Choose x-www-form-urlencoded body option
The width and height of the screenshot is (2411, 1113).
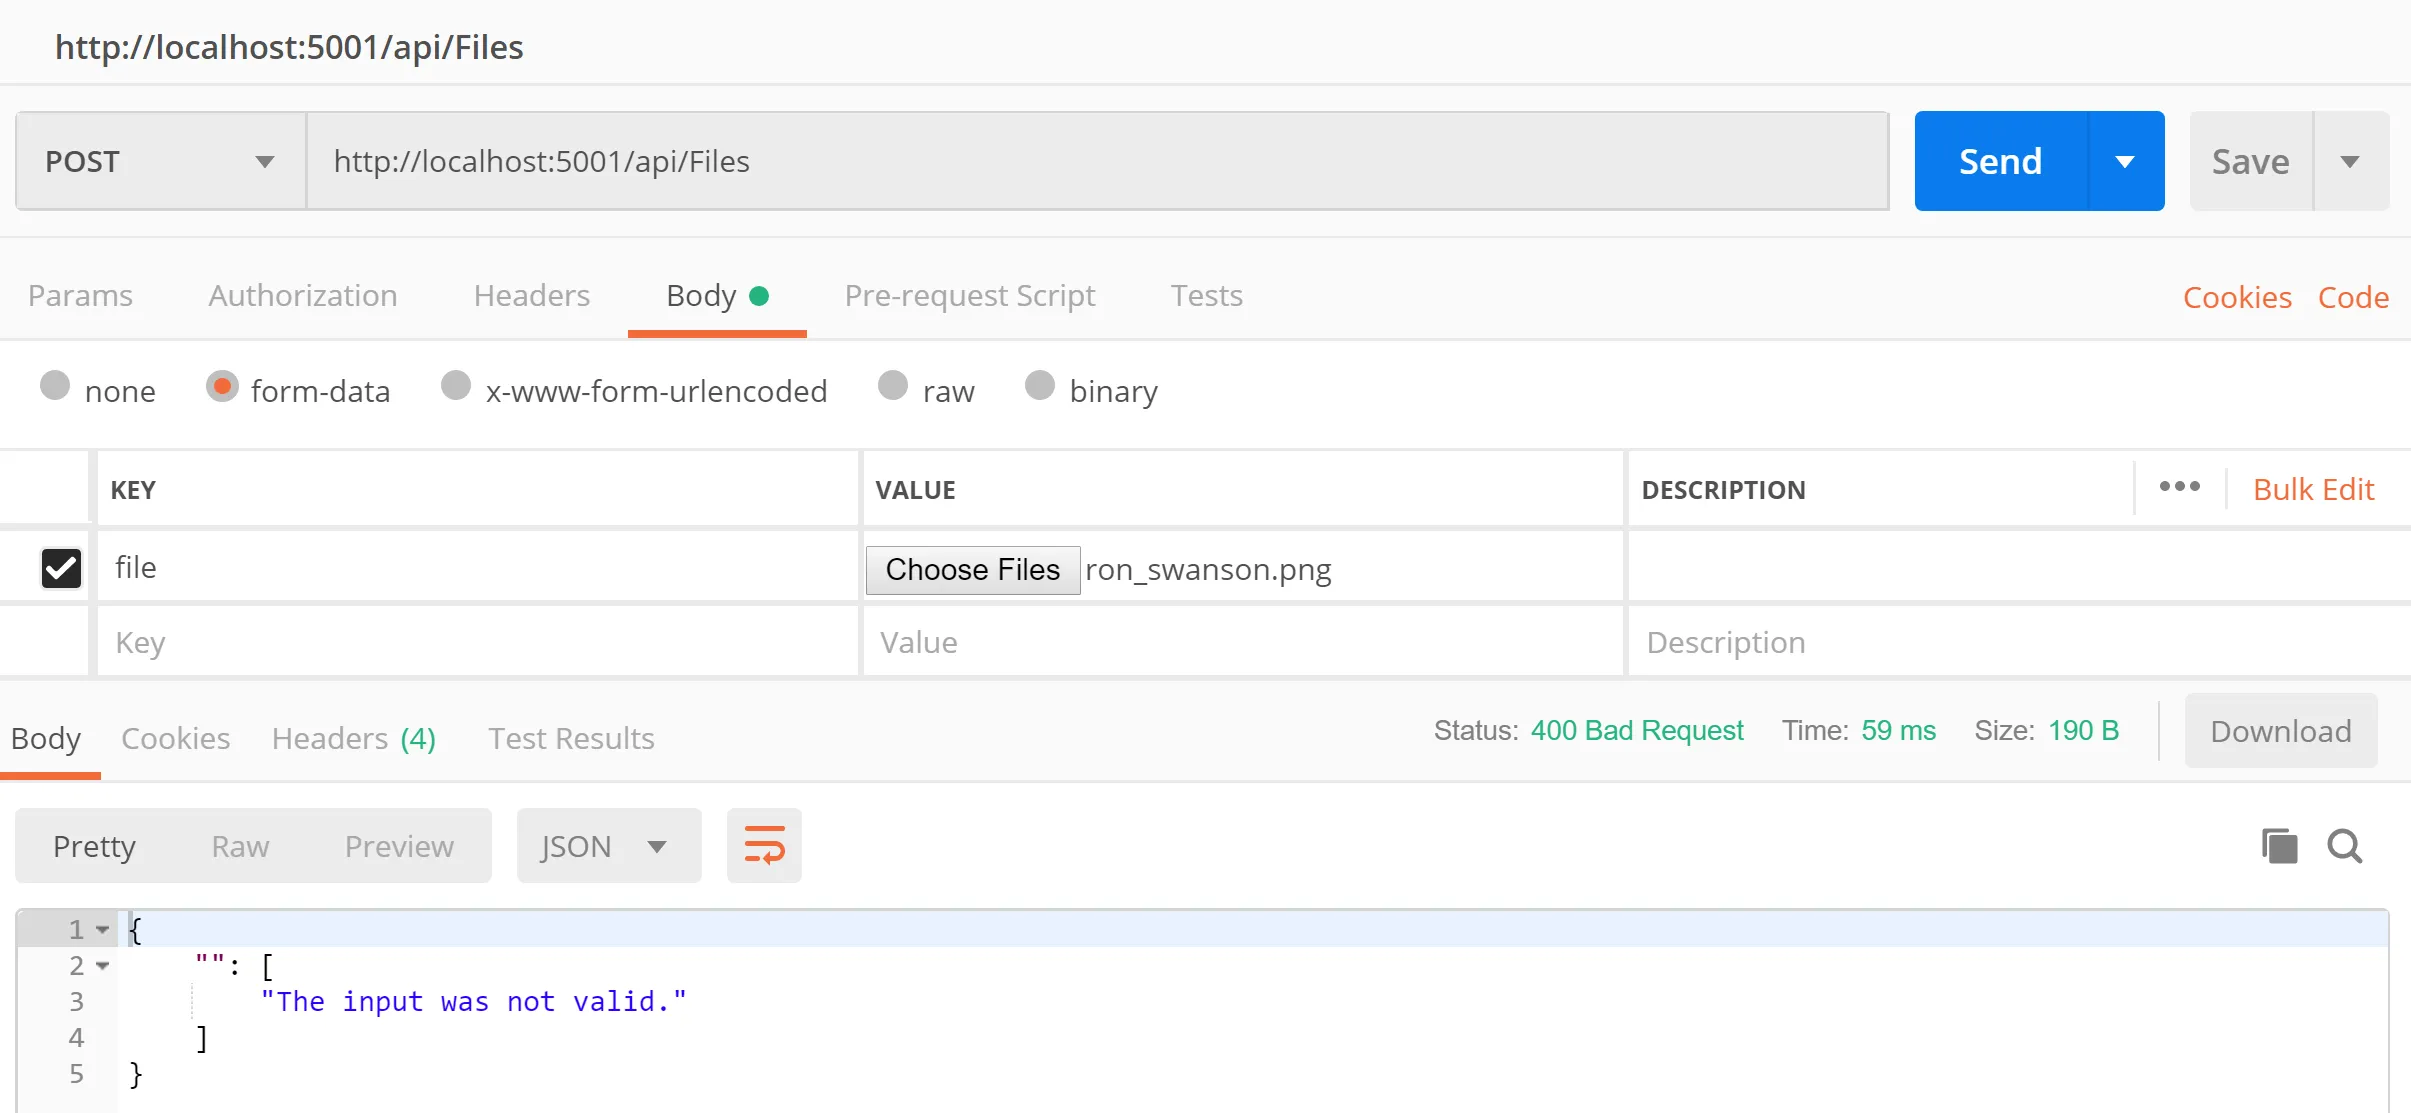tap(456, 386)
